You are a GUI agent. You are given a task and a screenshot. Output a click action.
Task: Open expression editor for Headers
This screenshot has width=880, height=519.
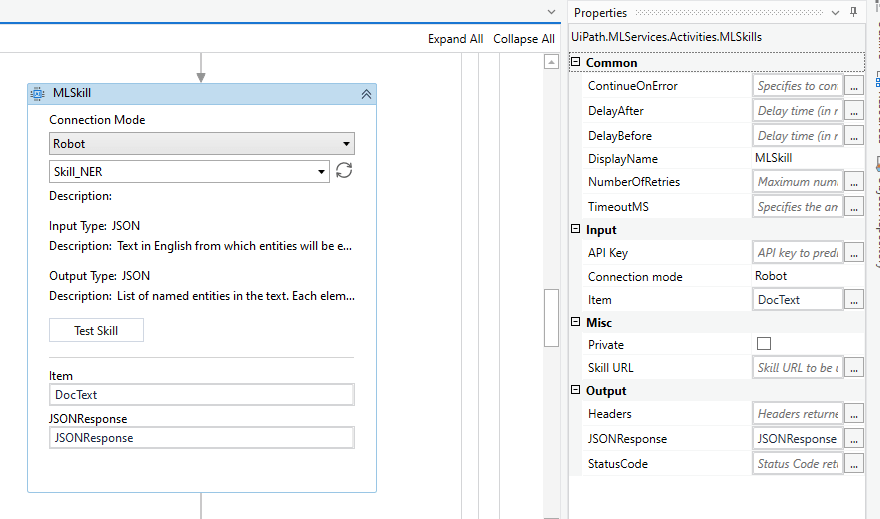tap(854, 414)
